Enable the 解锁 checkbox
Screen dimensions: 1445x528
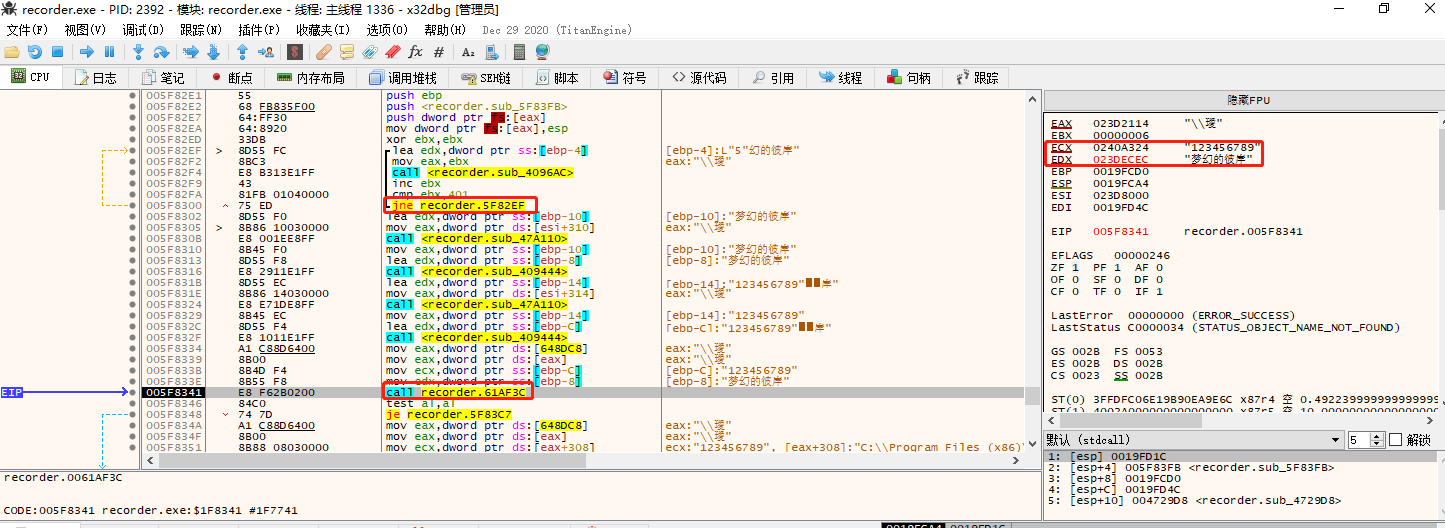click(x=1396, y=440)
